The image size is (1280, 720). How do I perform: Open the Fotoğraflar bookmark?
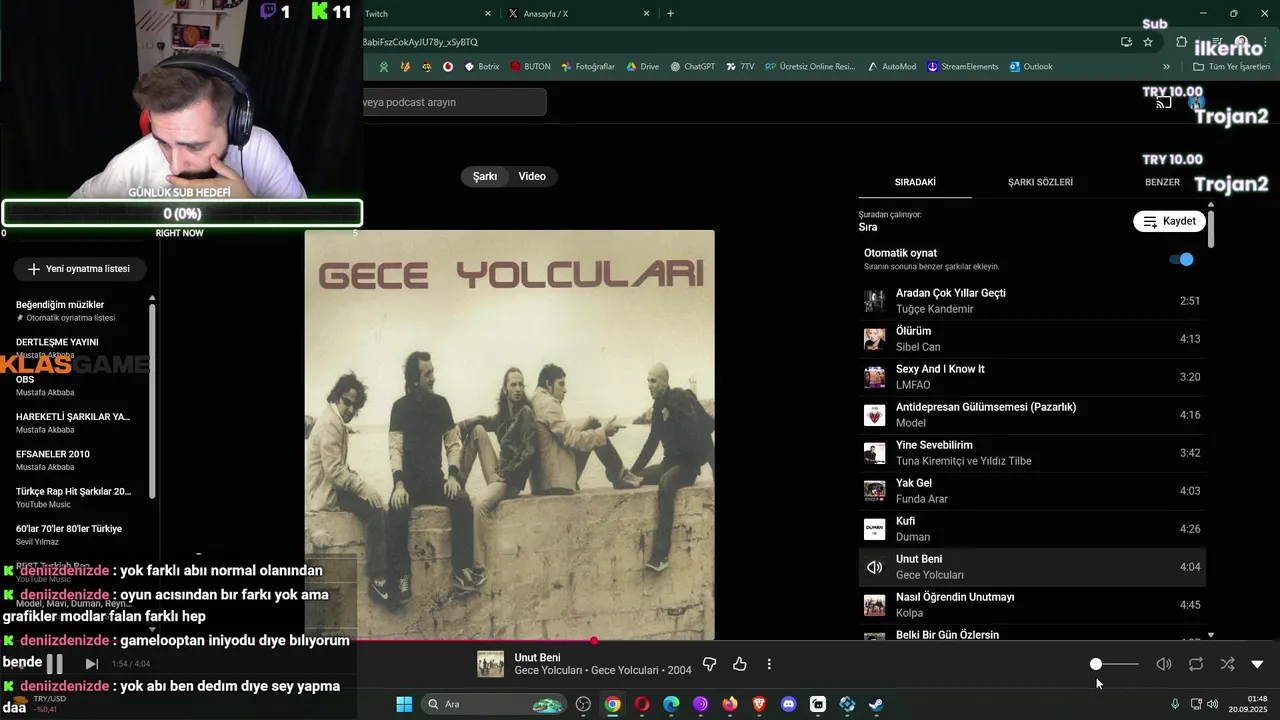pyautogui.click(x=588, y=67)
